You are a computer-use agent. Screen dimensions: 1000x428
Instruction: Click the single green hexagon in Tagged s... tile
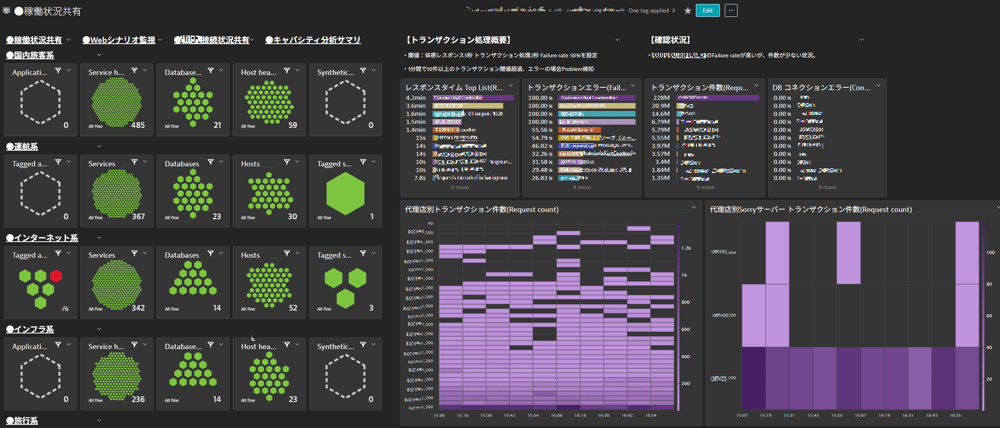click(x=344, y=195)
